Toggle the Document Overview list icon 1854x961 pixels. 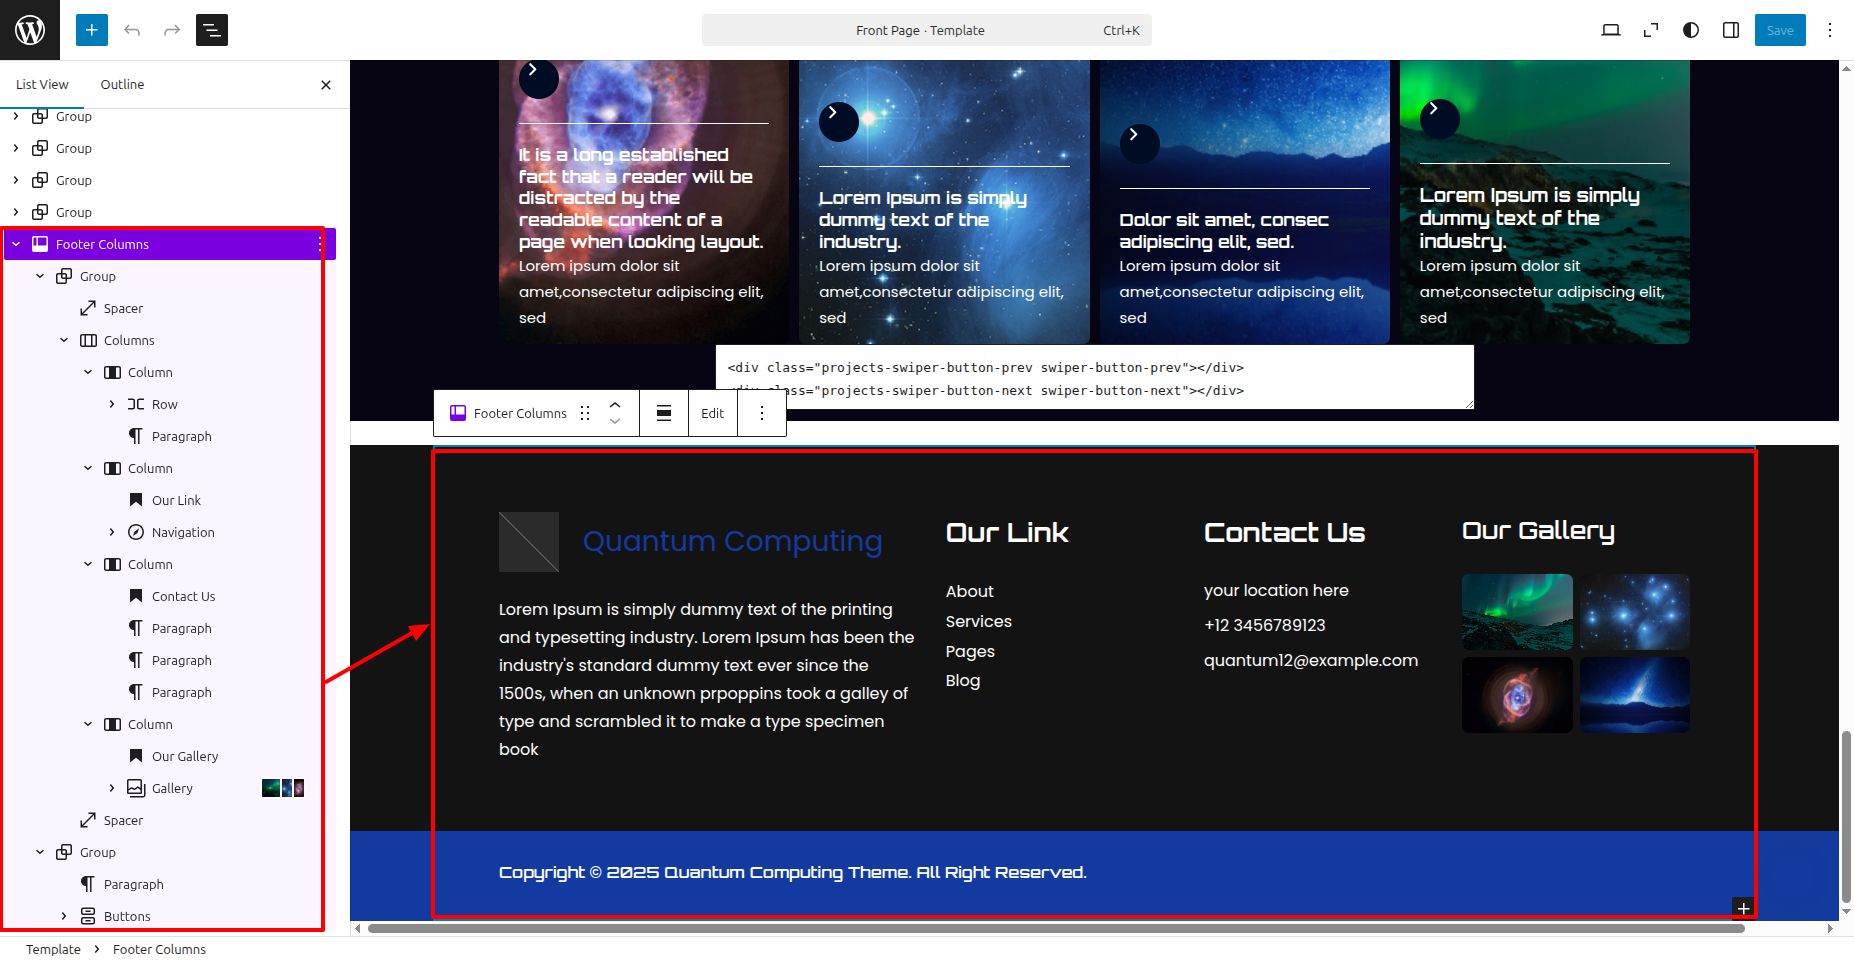coord(212,30)
